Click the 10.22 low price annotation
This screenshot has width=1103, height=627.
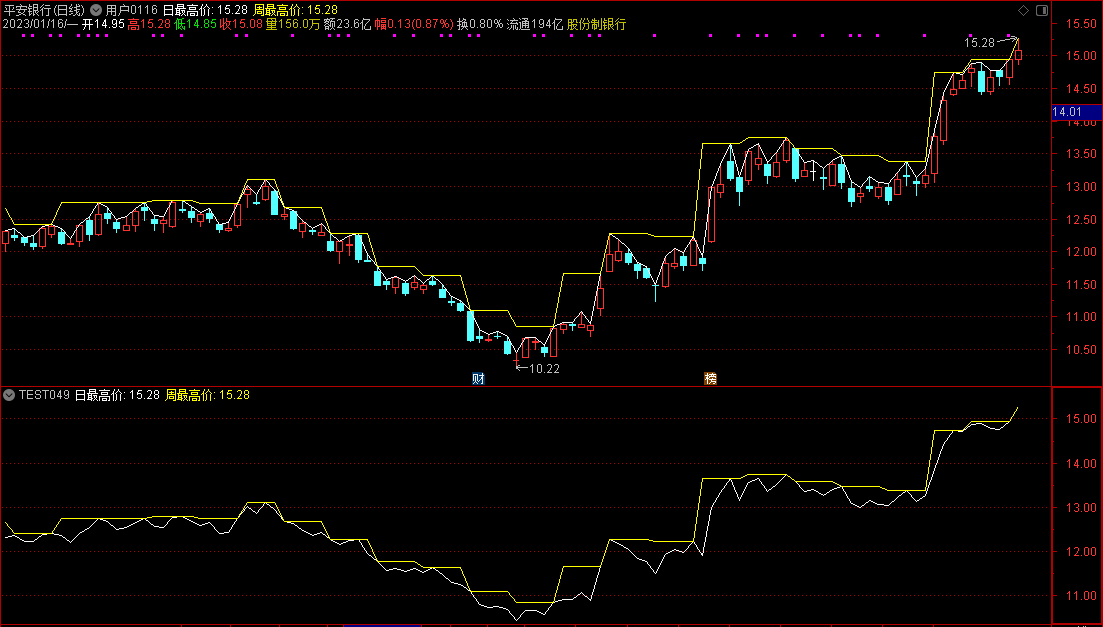544,369
